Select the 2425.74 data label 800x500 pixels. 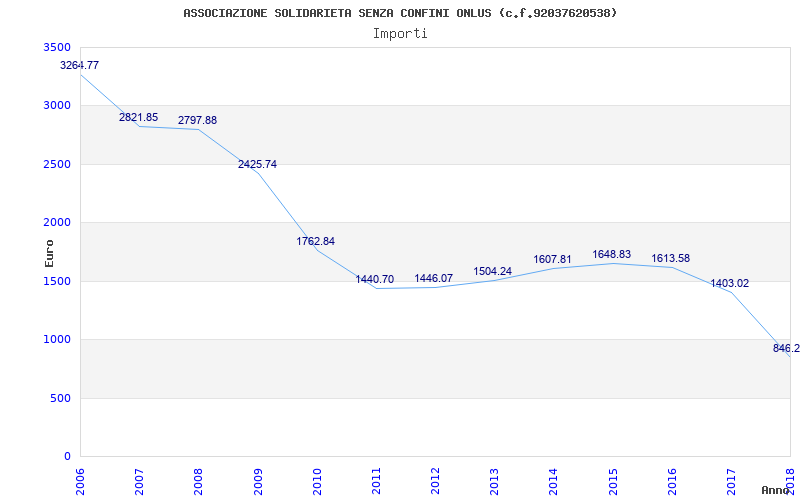pyautogui.click(x=257, y=164)
